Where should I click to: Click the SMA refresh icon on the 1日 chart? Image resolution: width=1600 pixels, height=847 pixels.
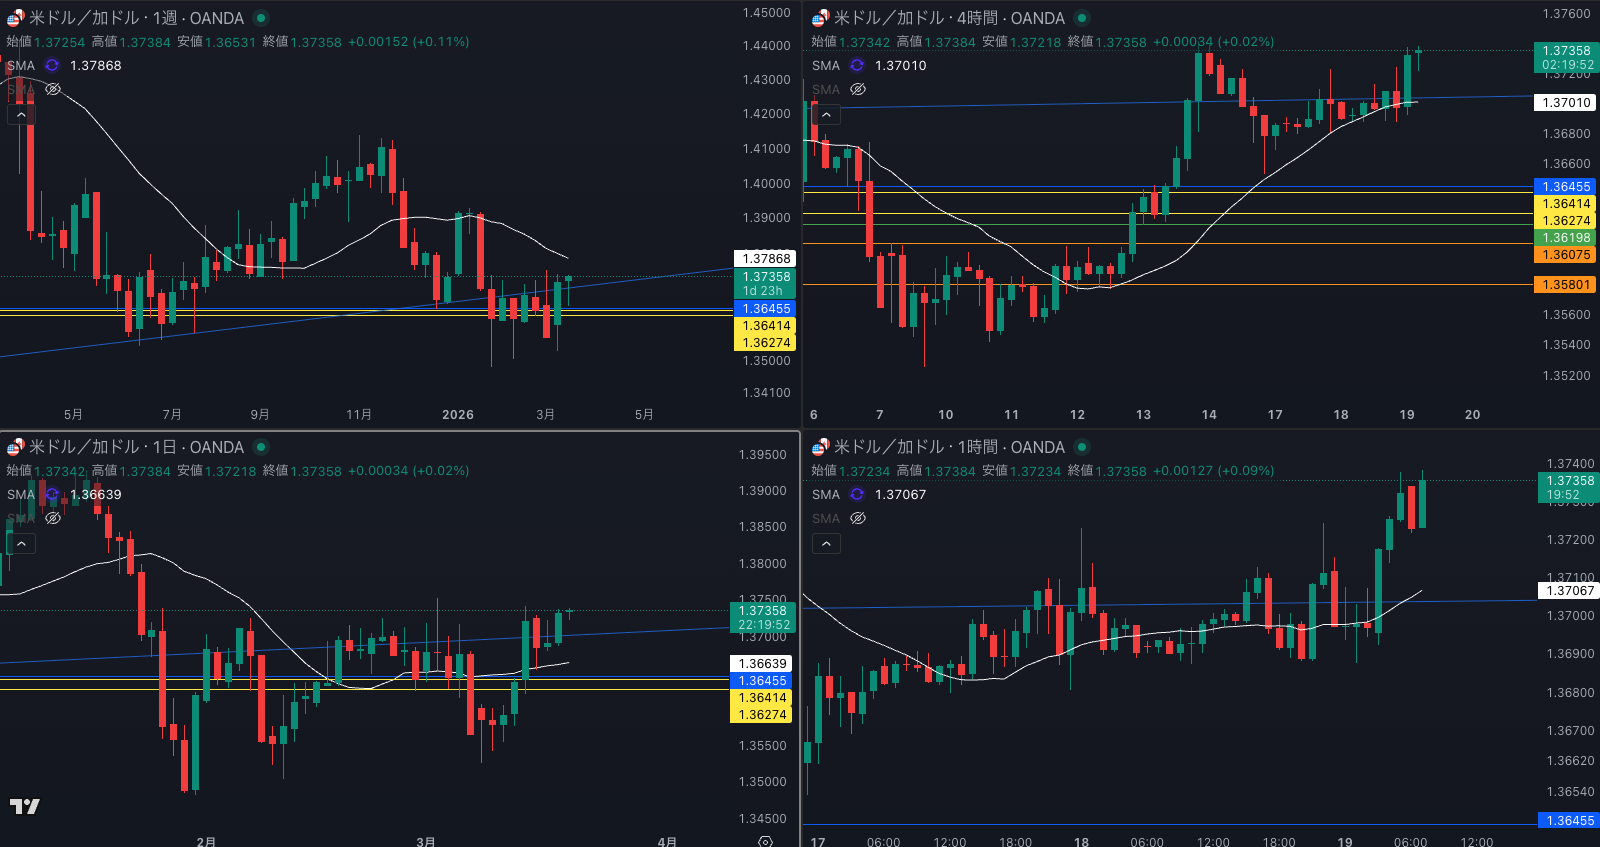pos(52,494)
